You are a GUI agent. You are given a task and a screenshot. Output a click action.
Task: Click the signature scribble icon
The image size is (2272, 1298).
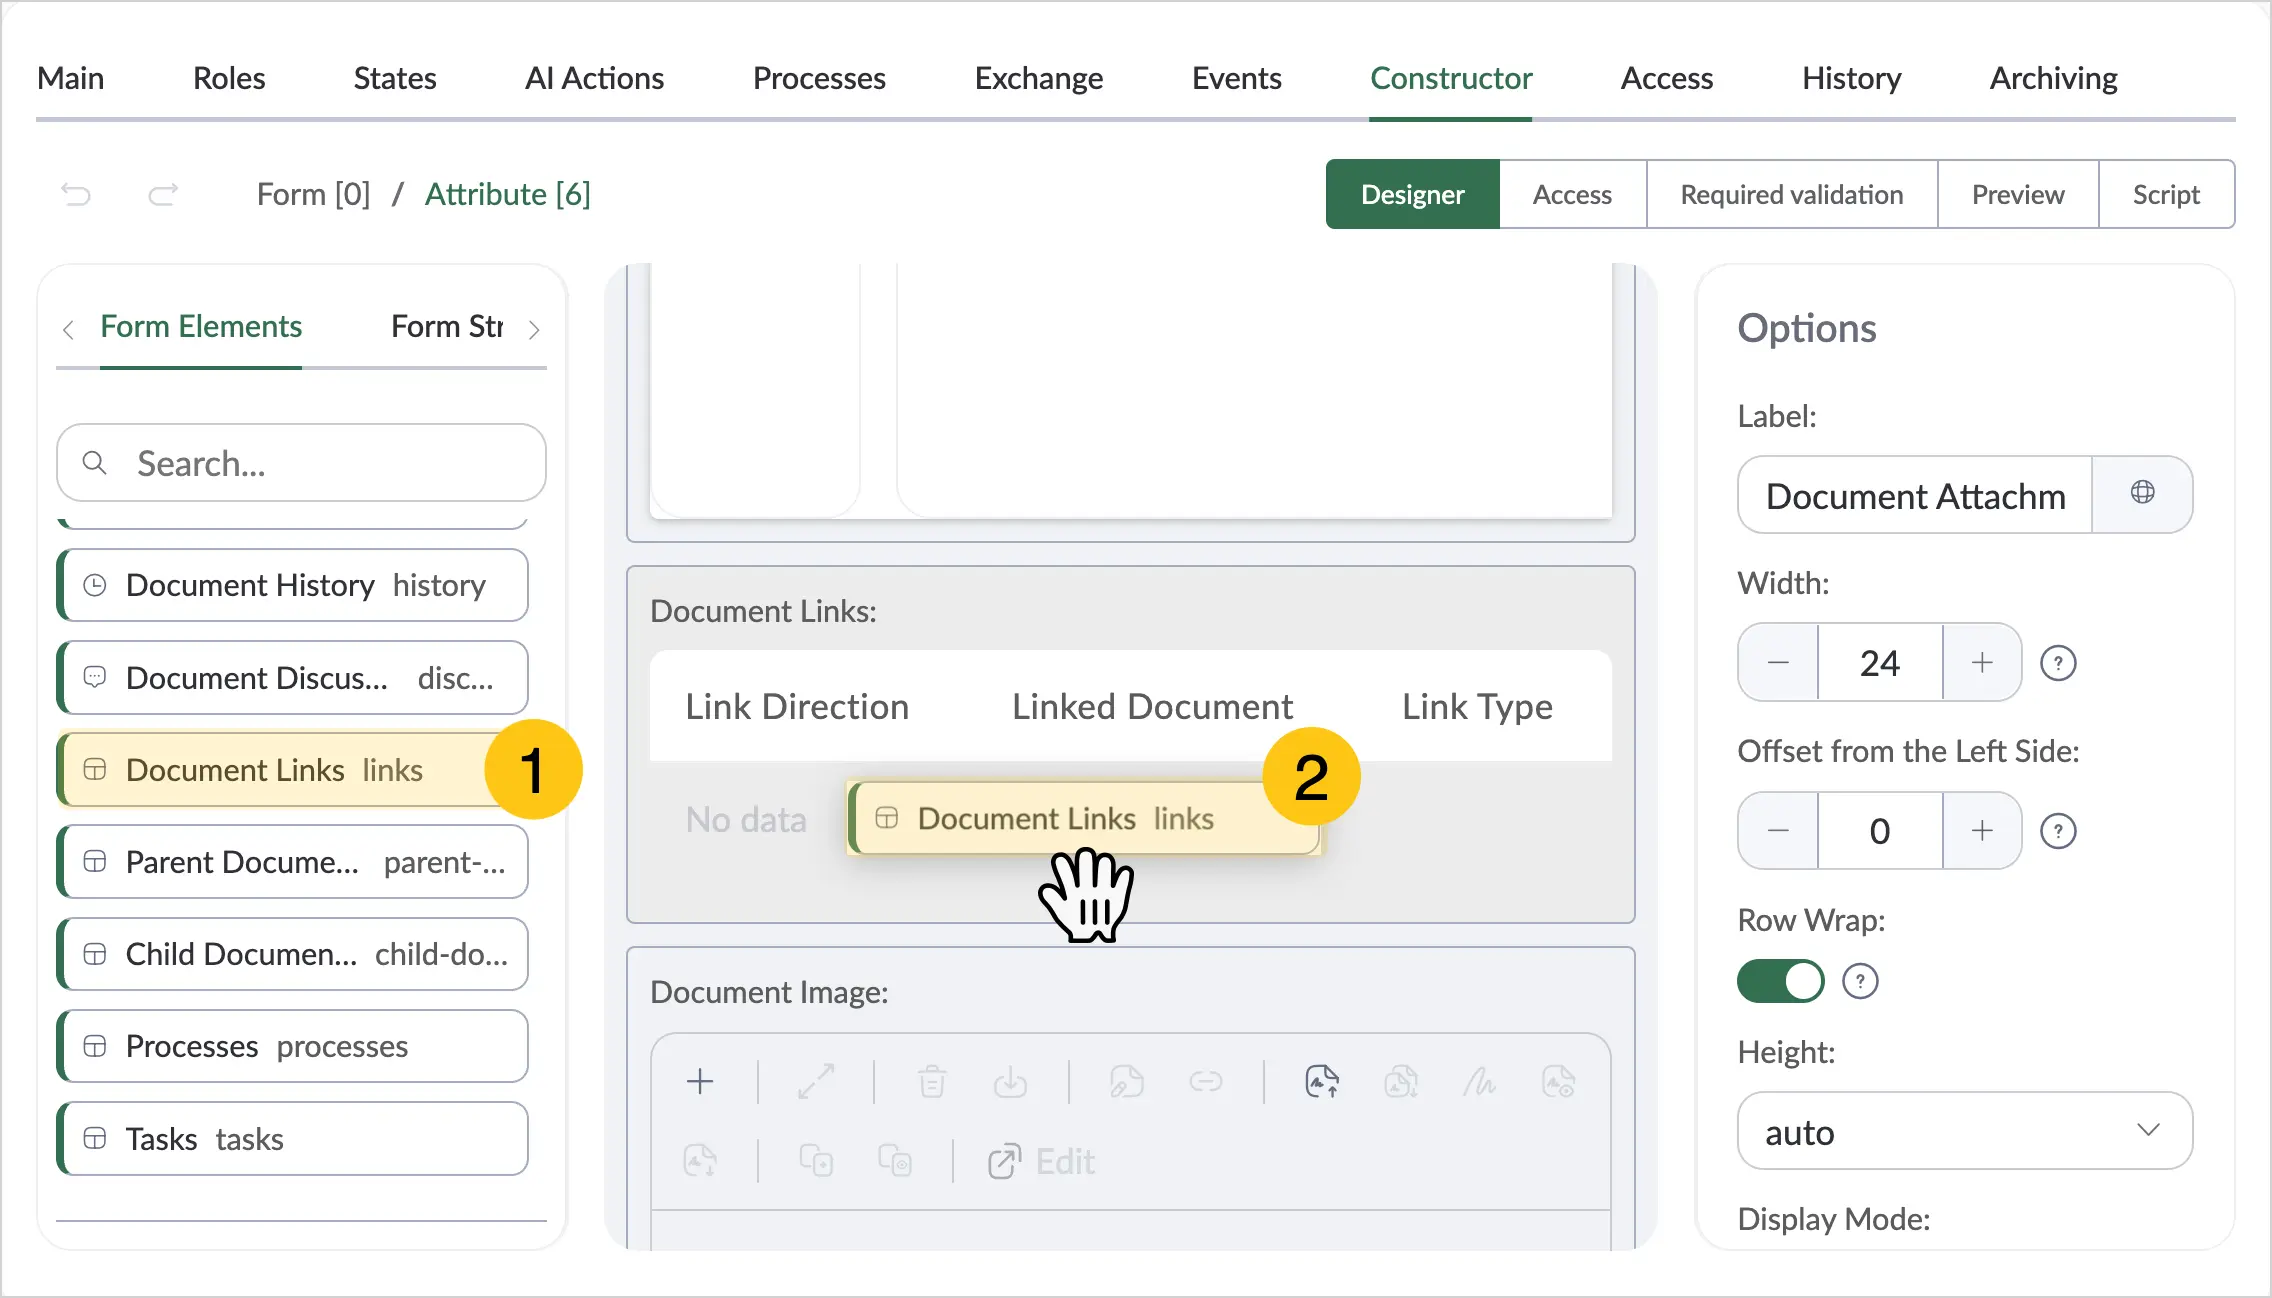tap(1480, 1081)
